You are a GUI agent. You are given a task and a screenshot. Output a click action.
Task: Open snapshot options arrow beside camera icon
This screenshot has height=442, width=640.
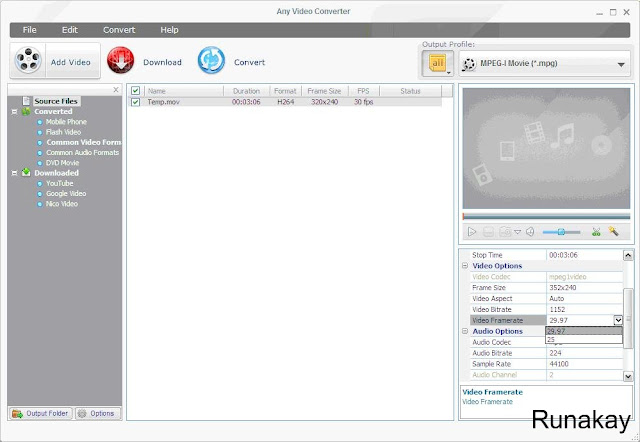[518, 232]
